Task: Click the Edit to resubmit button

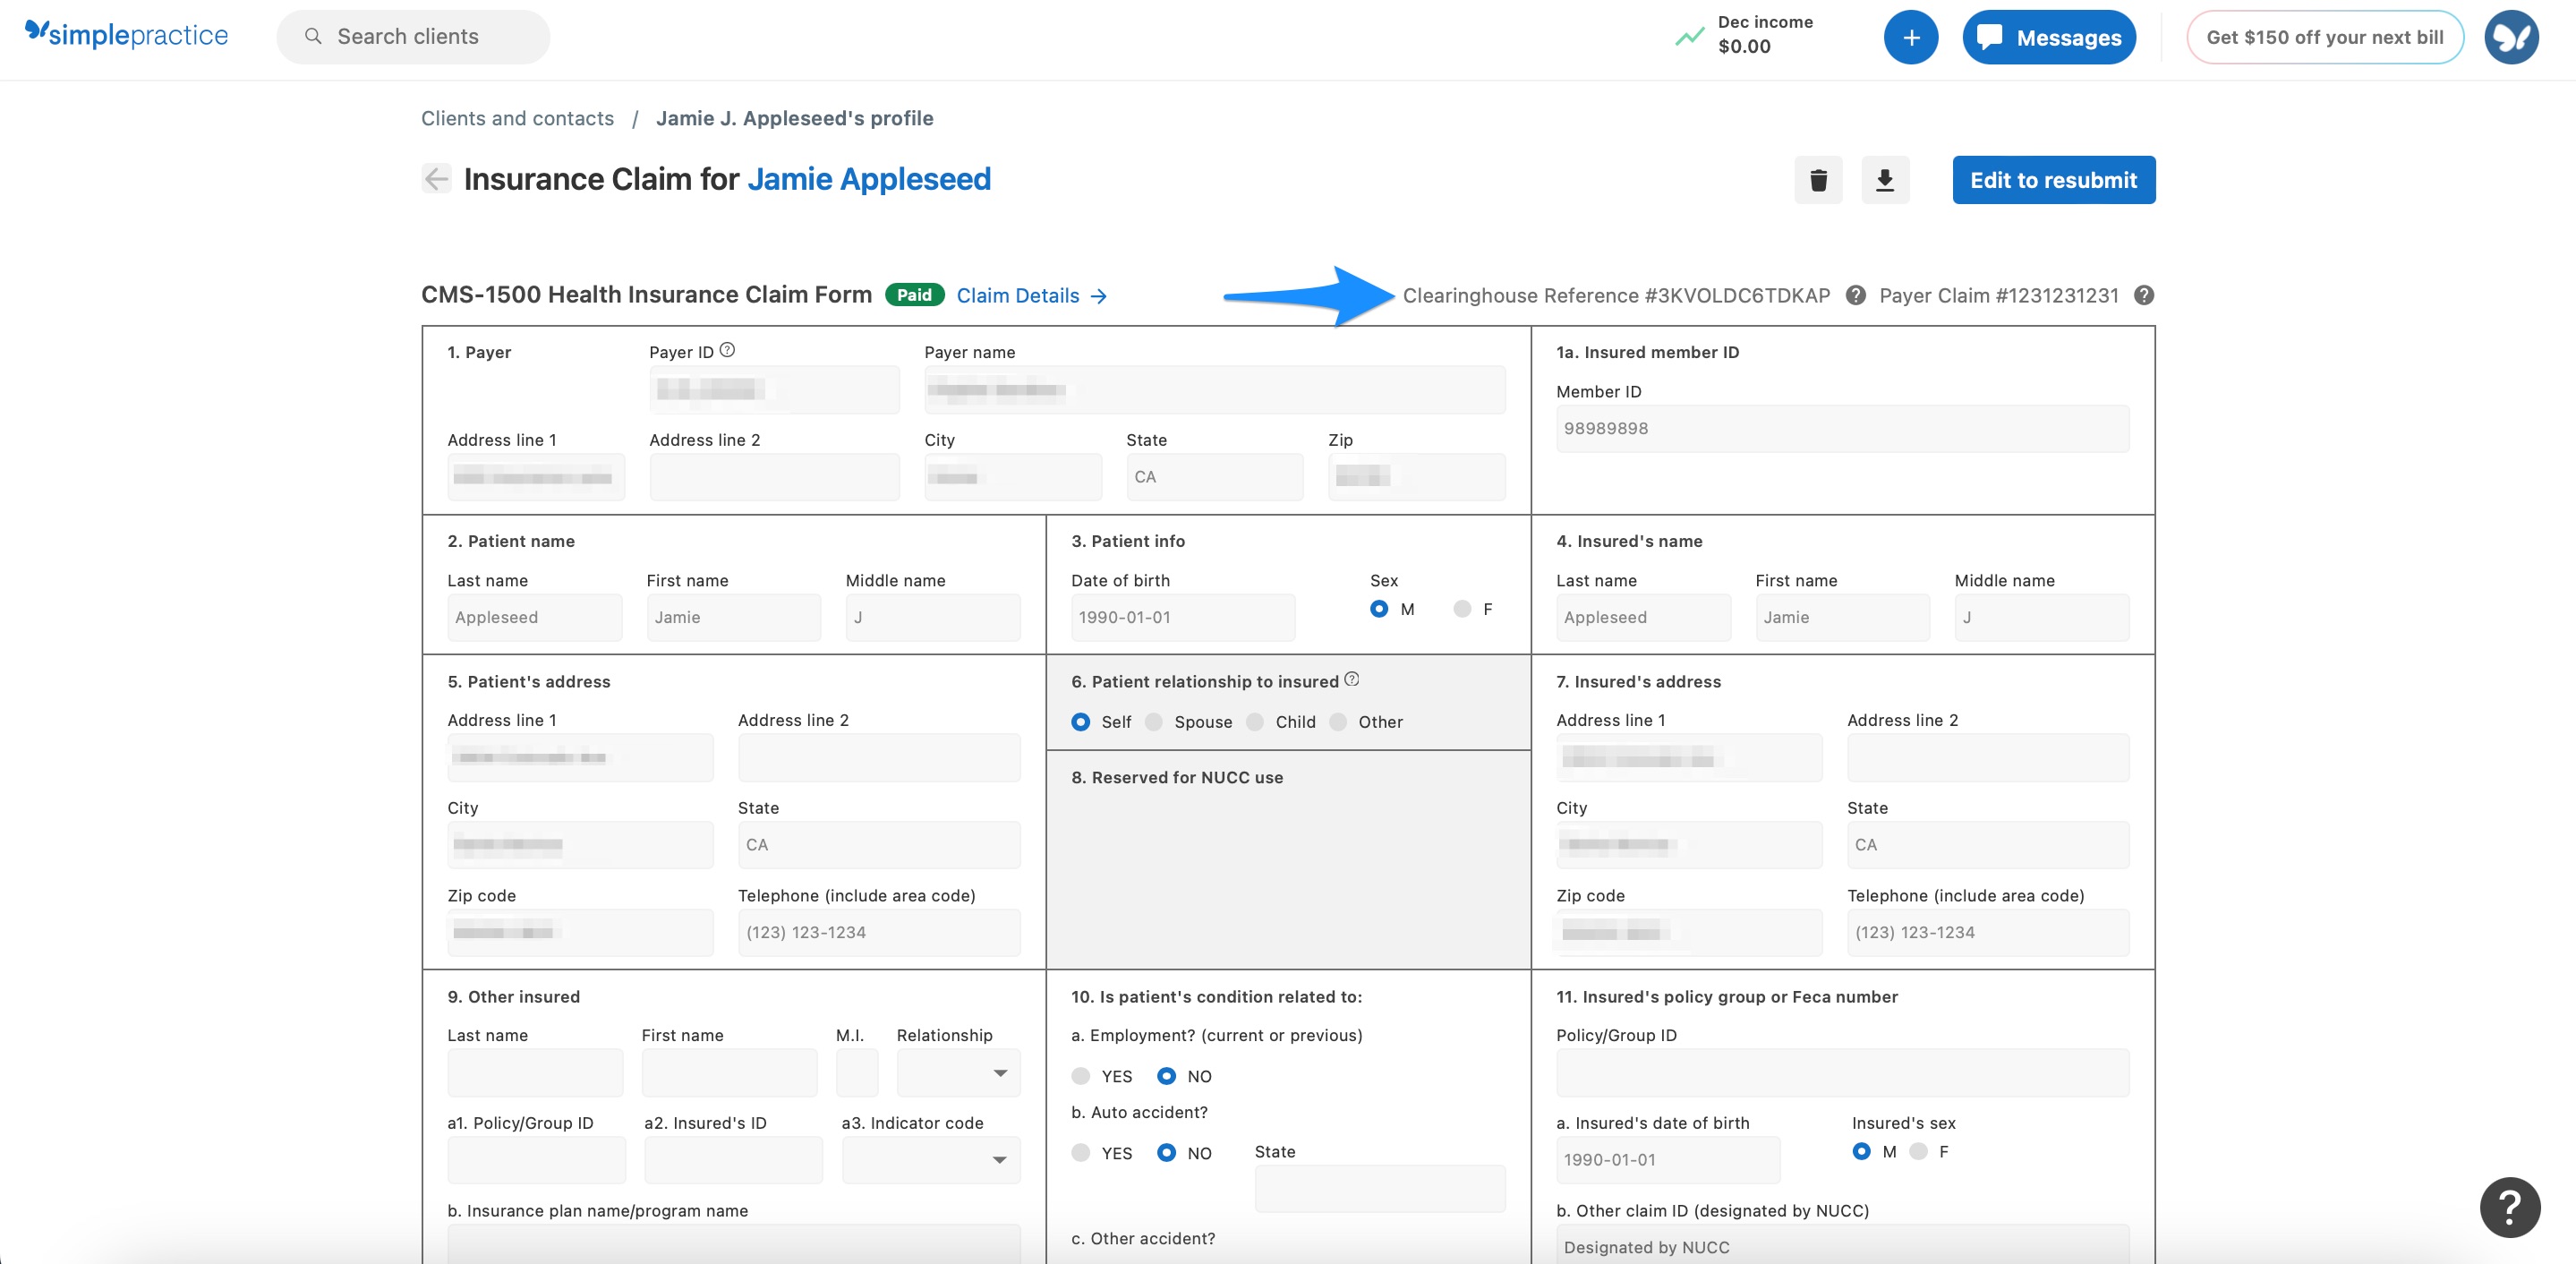Action: point(2053,180)
